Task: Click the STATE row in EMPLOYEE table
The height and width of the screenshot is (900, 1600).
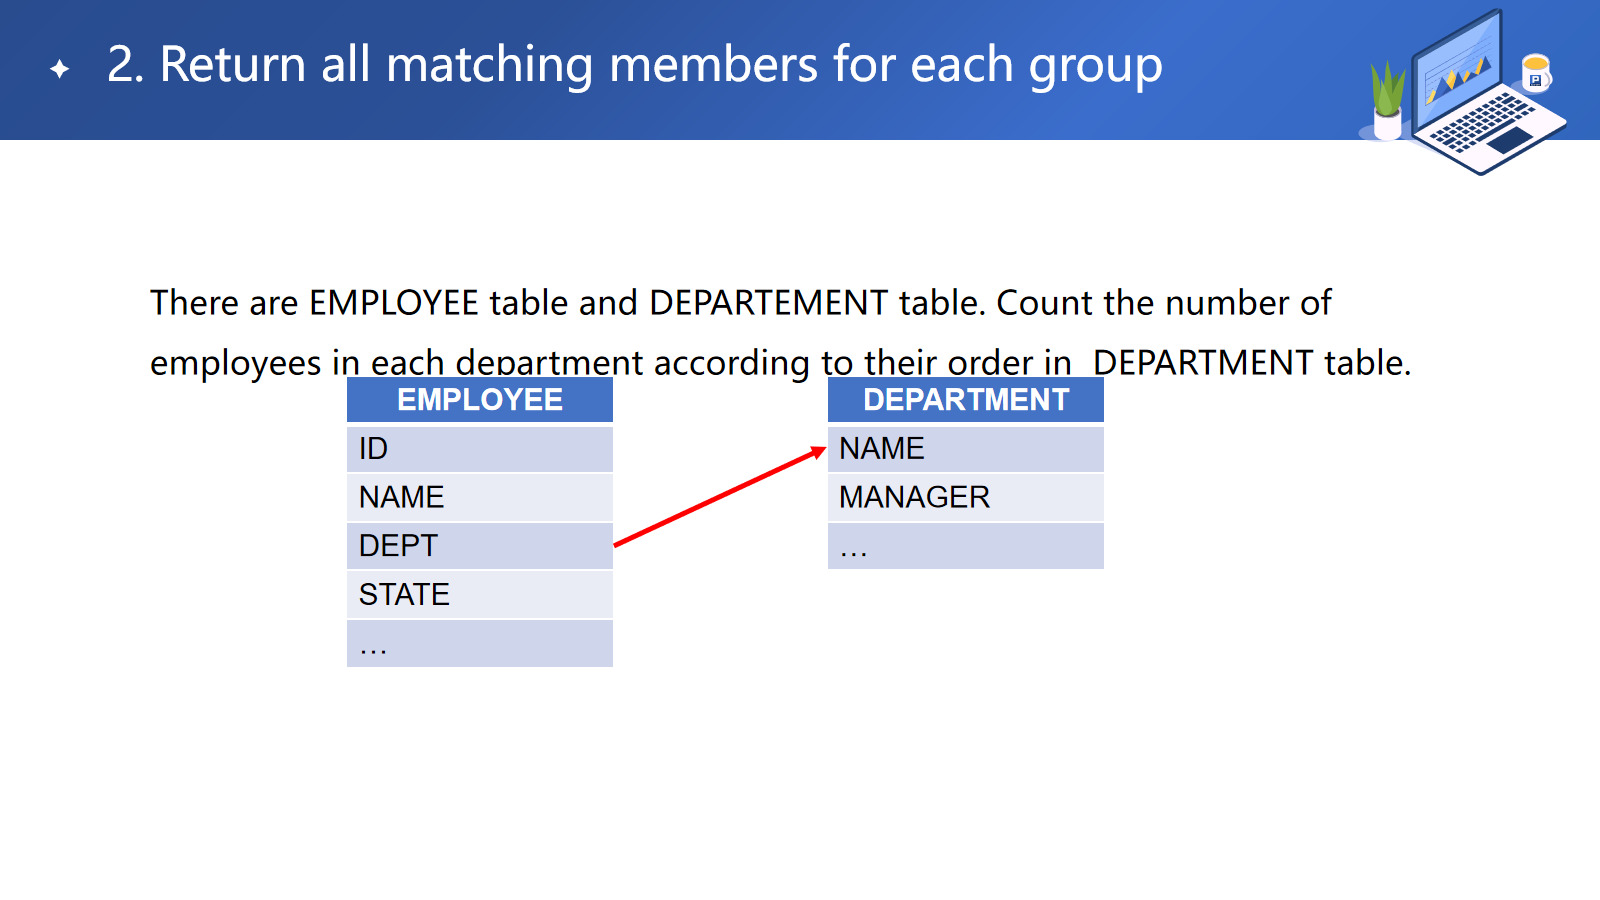Action: [x=479, y=595]
